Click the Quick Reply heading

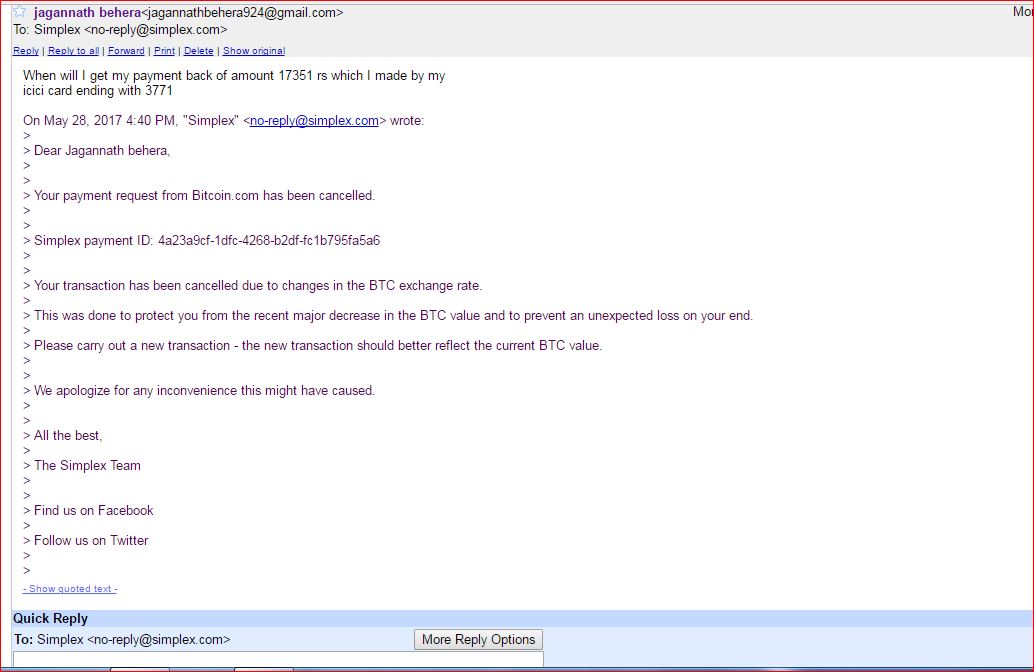point(51,619)
